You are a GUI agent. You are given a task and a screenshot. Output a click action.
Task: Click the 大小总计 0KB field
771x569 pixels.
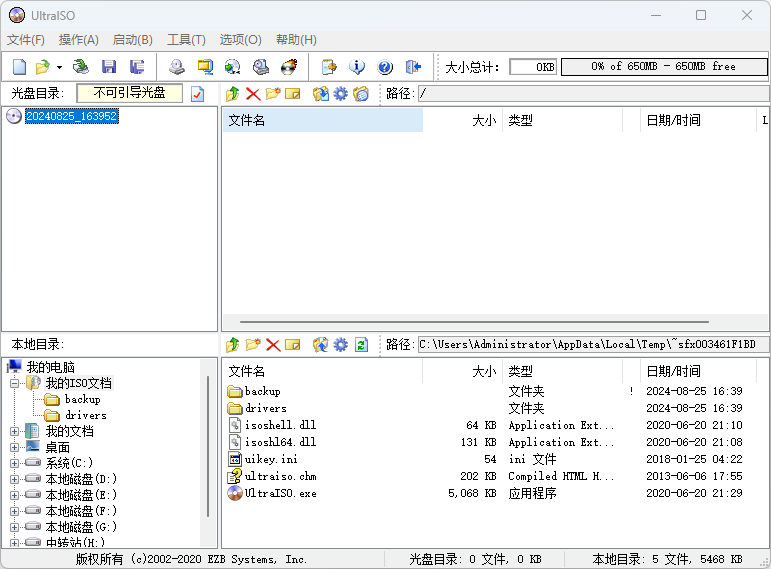pyautogui.click(x=533, y=67)
